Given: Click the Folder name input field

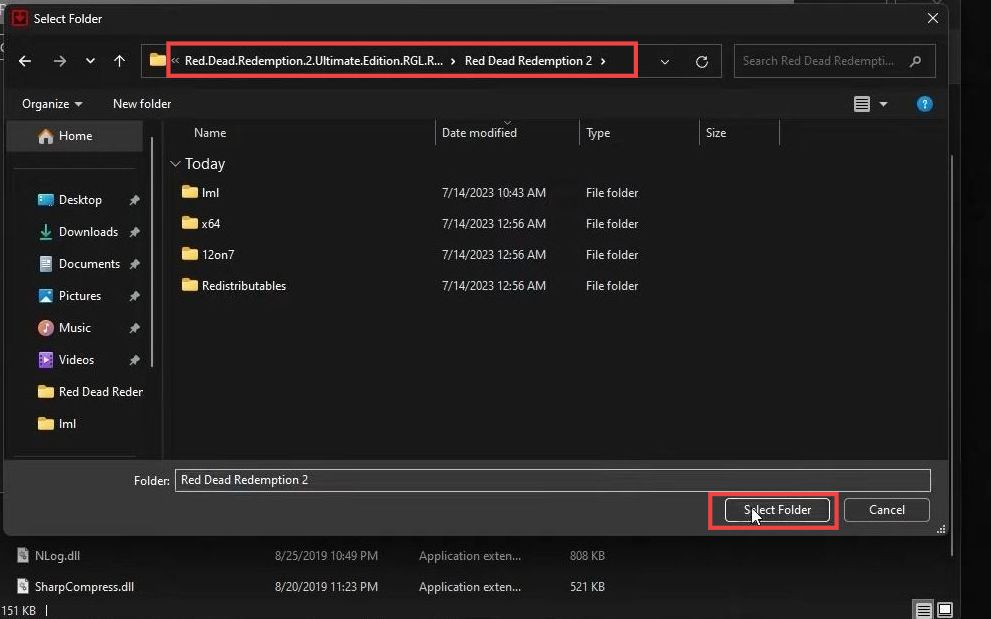Looking at the screenshot, I should pos(552,480).
